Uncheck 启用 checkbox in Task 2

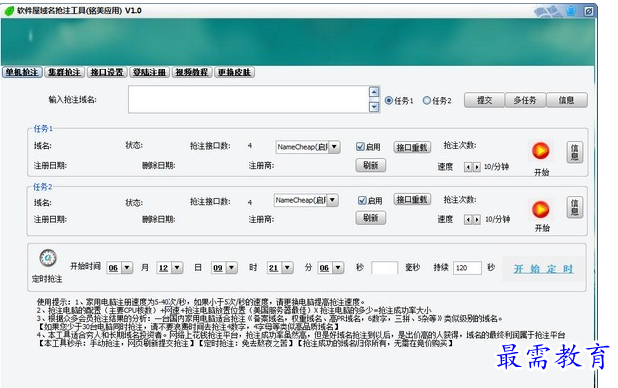362,200
